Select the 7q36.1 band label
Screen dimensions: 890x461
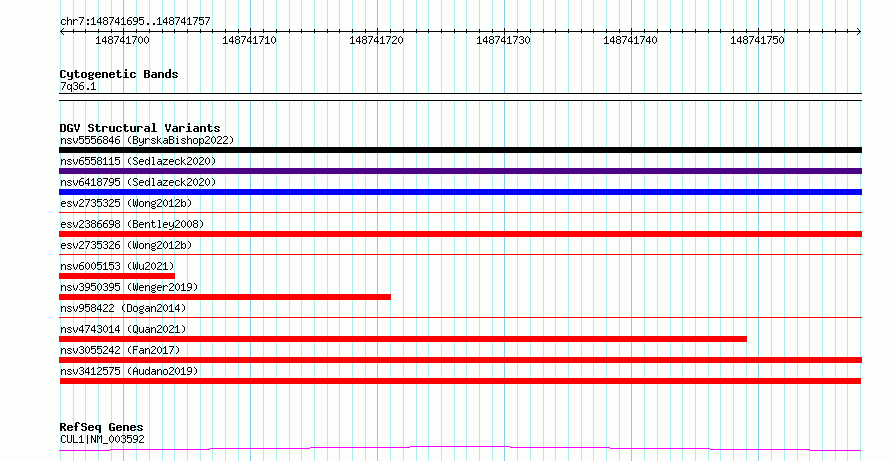(78, 86)
